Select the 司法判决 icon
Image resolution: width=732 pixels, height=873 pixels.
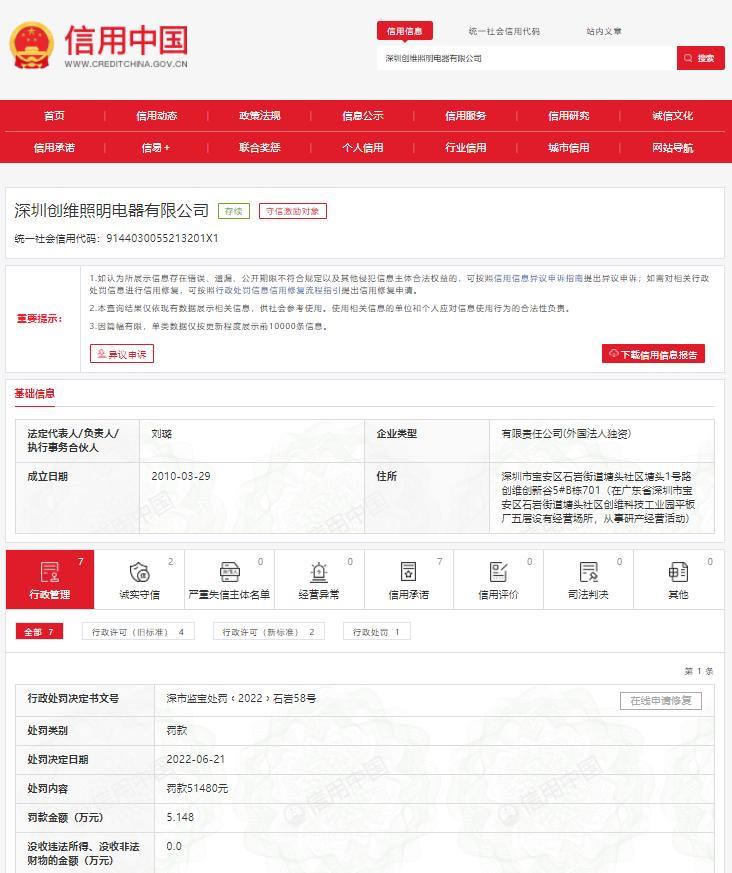click(588, 572)
